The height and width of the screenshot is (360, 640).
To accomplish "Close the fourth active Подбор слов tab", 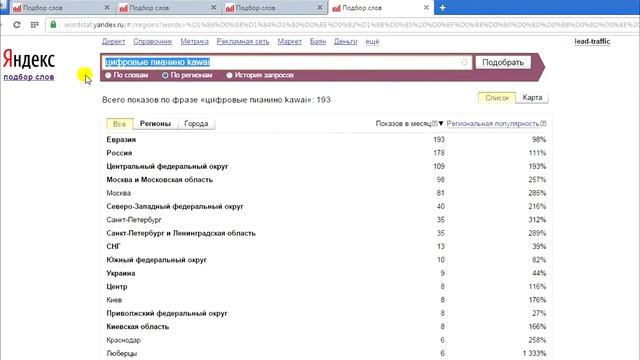I will coord(426,8).
